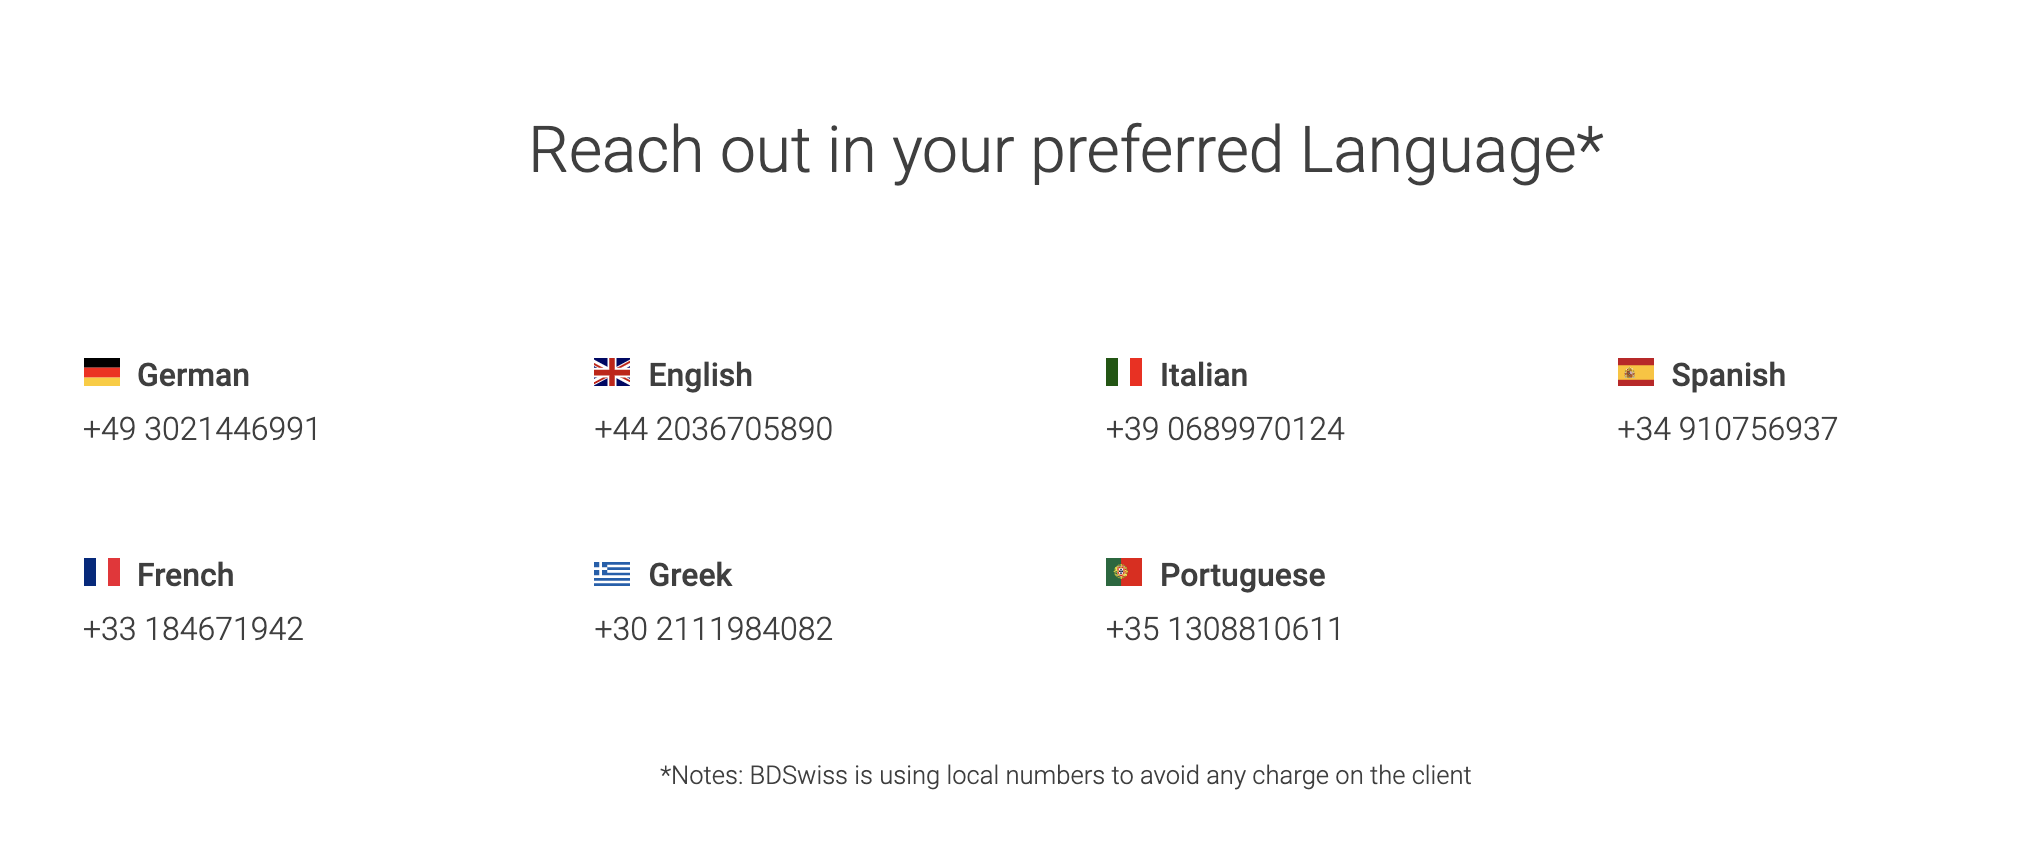Call the Italian number +39 0689970124
This screenshot has height=844, width=2044.
click(x=1225, y=429)
